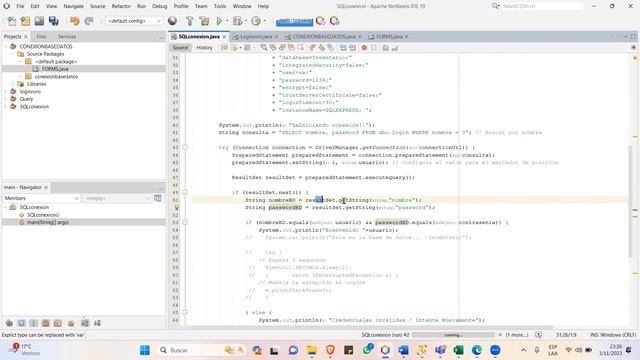Switch to the Services panel tab

click(67, 36)
